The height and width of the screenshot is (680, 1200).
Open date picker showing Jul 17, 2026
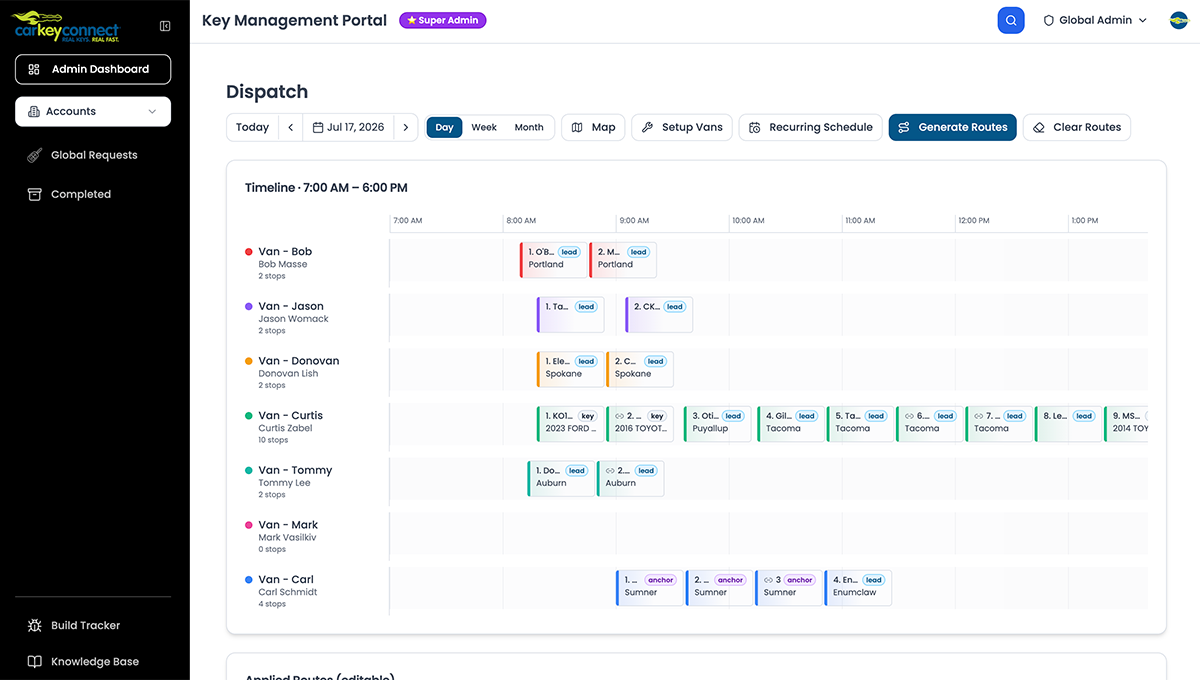click(348, 127)
